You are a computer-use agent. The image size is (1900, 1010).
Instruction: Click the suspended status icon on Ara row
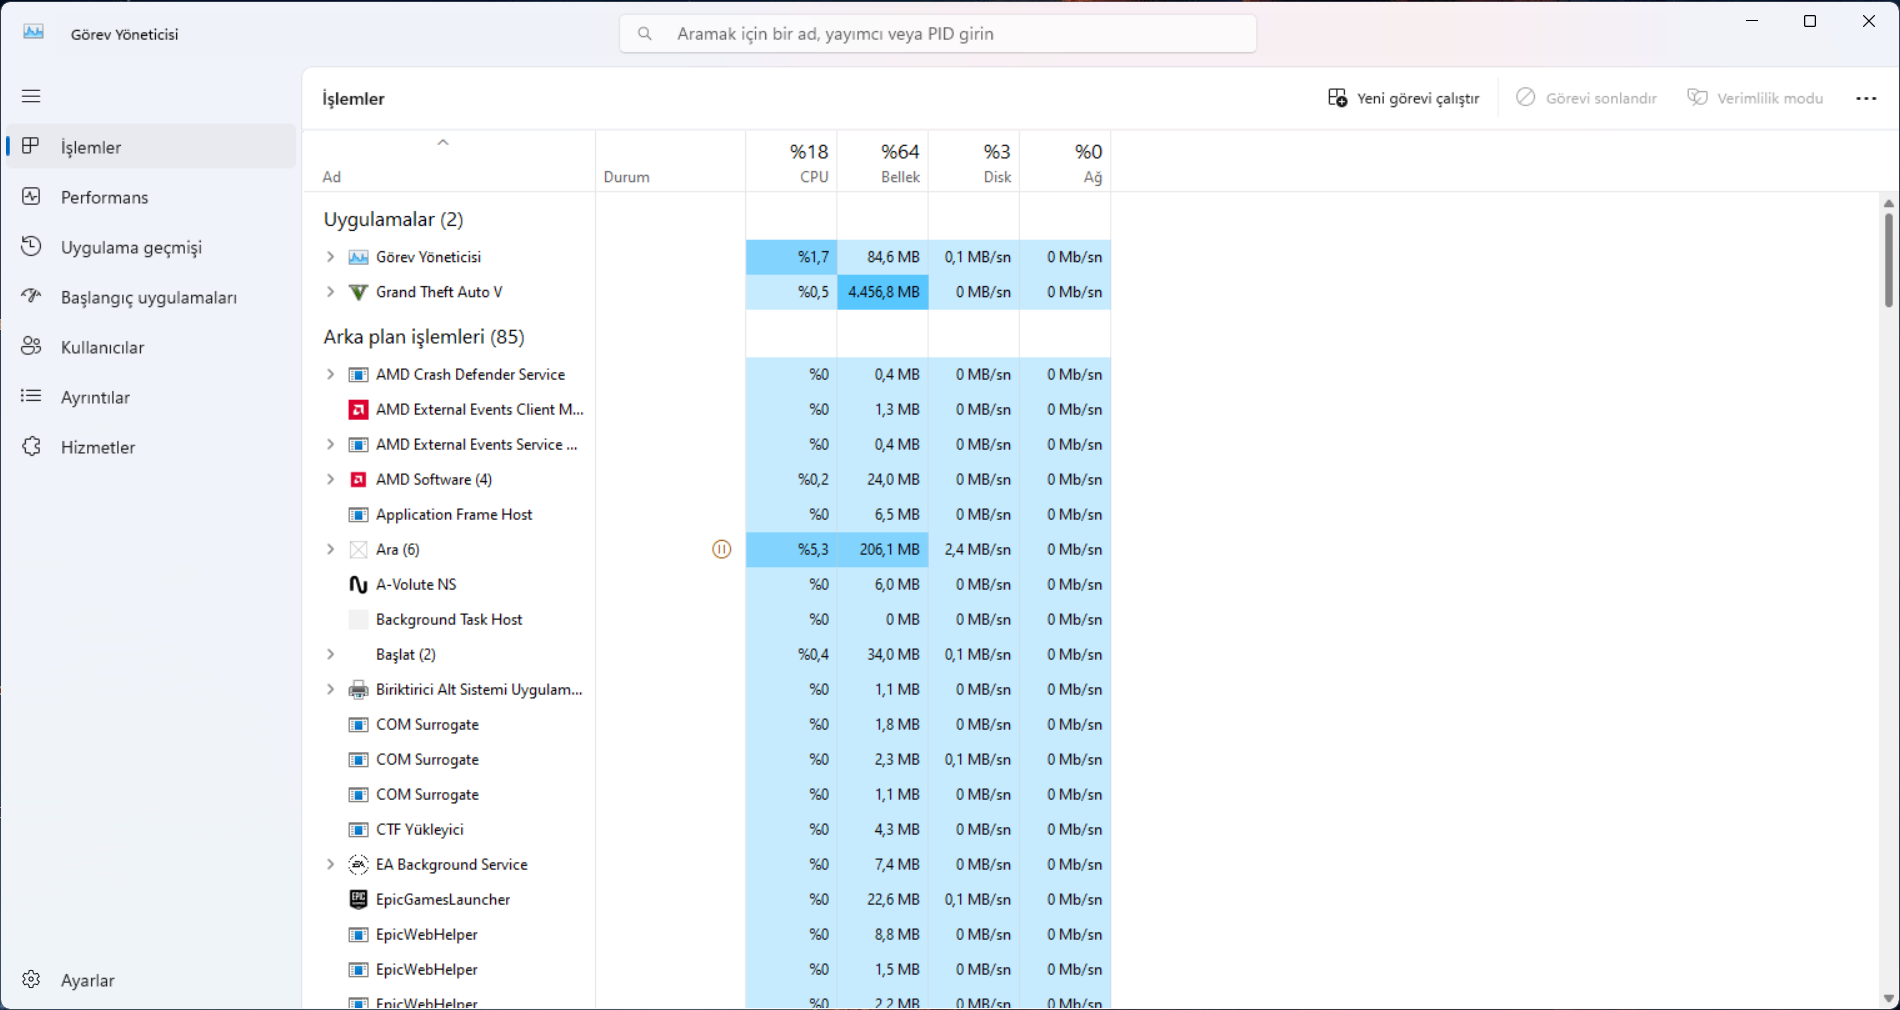(x=721, y=549)
